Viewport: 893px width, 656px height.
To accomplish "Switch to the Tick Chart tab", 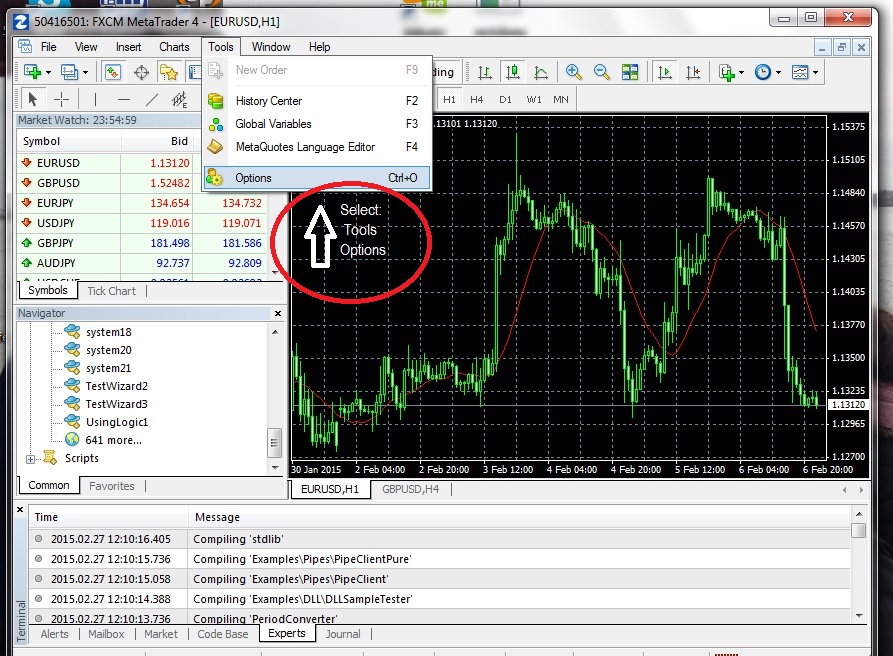I will [112, 291].
